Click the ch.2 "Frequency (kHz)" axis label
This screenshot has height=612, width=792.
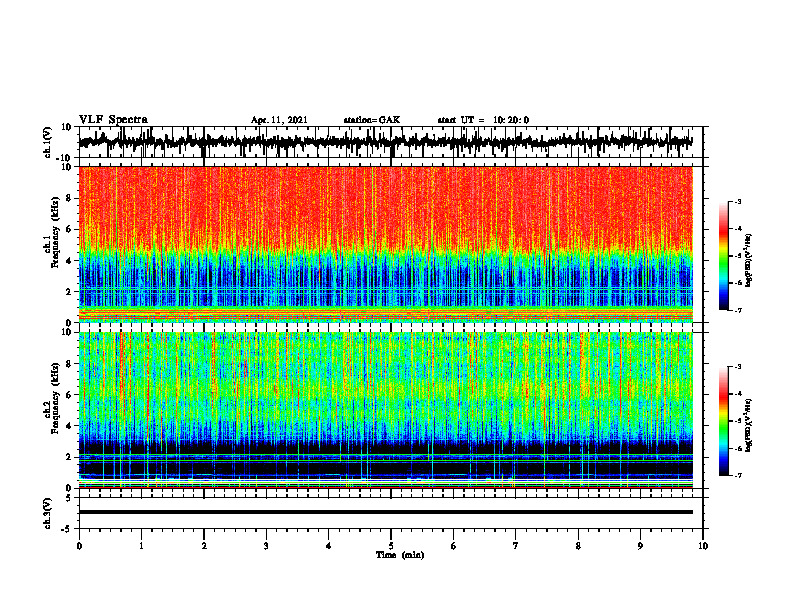coord(55,398)
